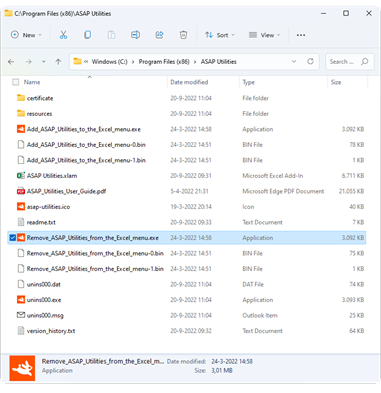Click the 3.093 KB size cell
The image size is (381, 393).
pos(353,300)
